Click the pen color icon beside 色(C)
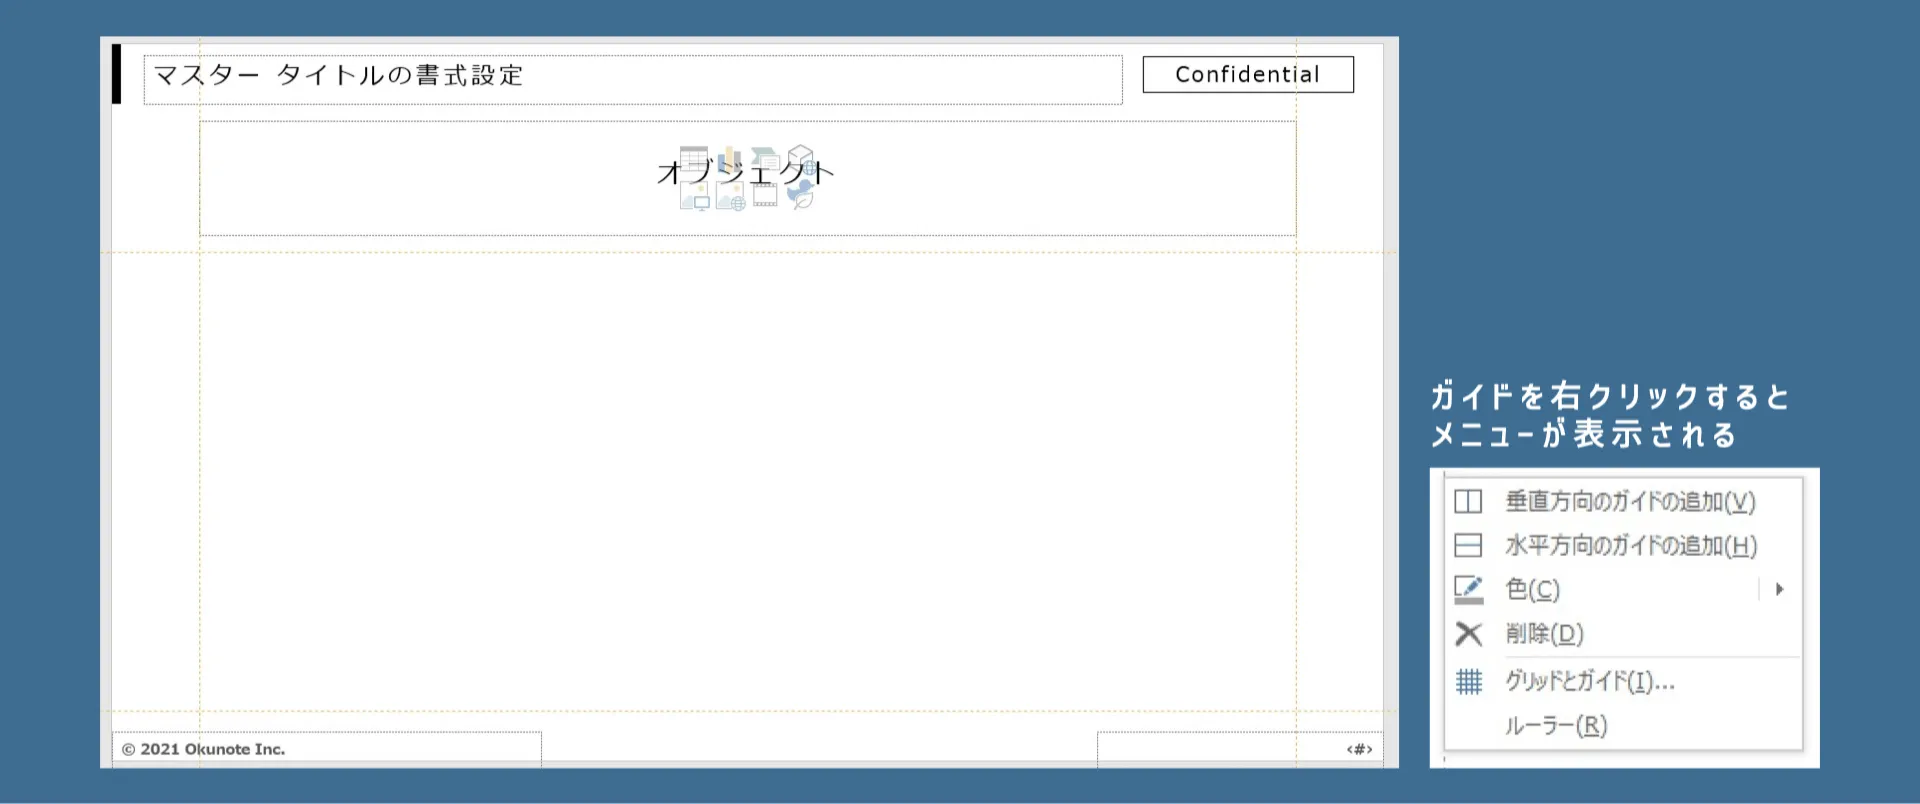Viewport: 1920px width, 804px height. [1468, 589]
